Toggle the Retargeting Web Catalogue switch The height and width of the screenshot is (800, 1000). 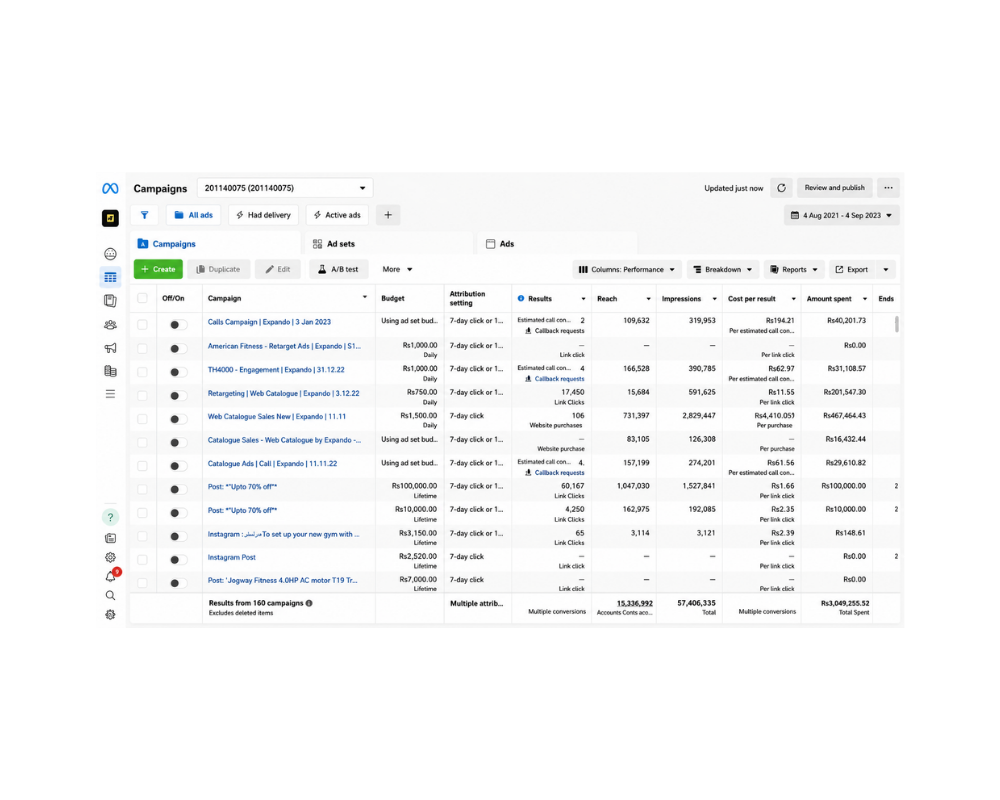tap(177, 396)
